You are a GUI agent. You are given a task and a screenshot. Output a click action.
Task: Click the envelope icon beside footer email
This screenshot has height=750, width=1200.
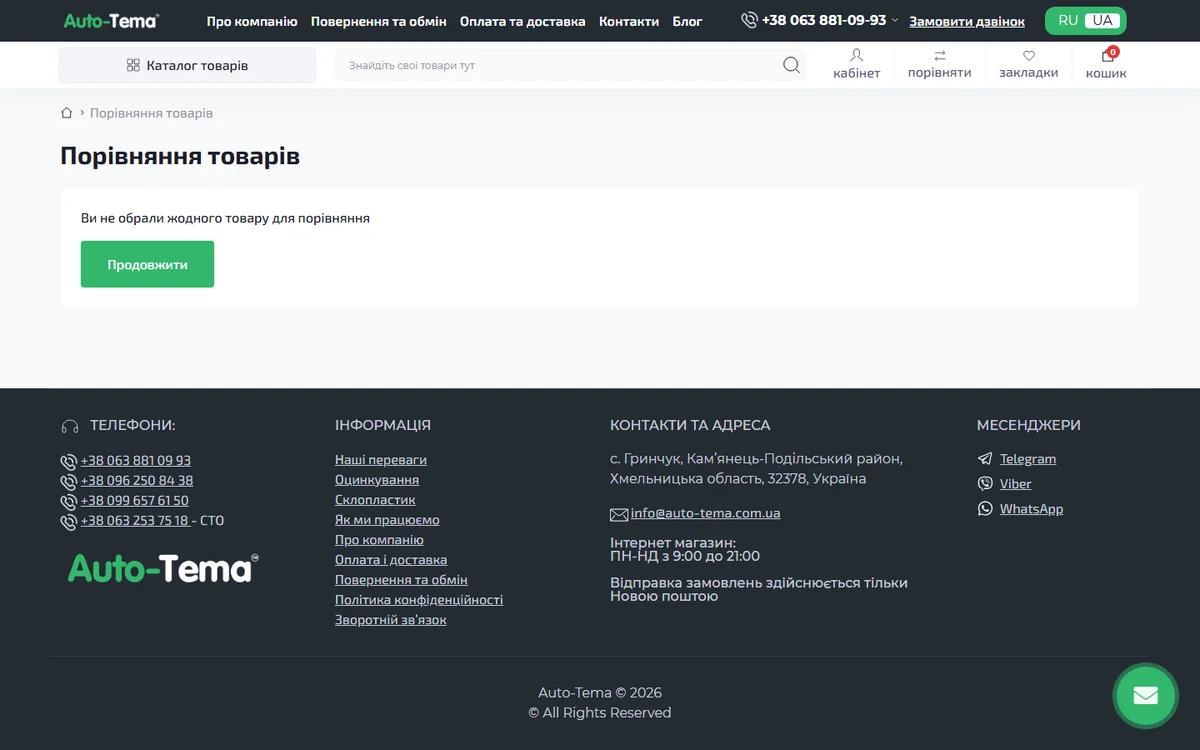[x=619, y=514]
